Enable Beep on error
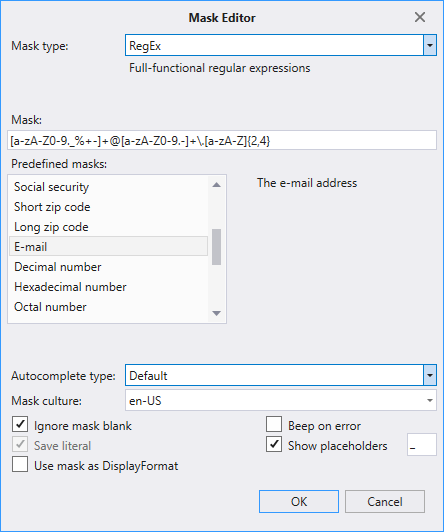The width and height of the screenshot is (444, 532). pos(274,424)
